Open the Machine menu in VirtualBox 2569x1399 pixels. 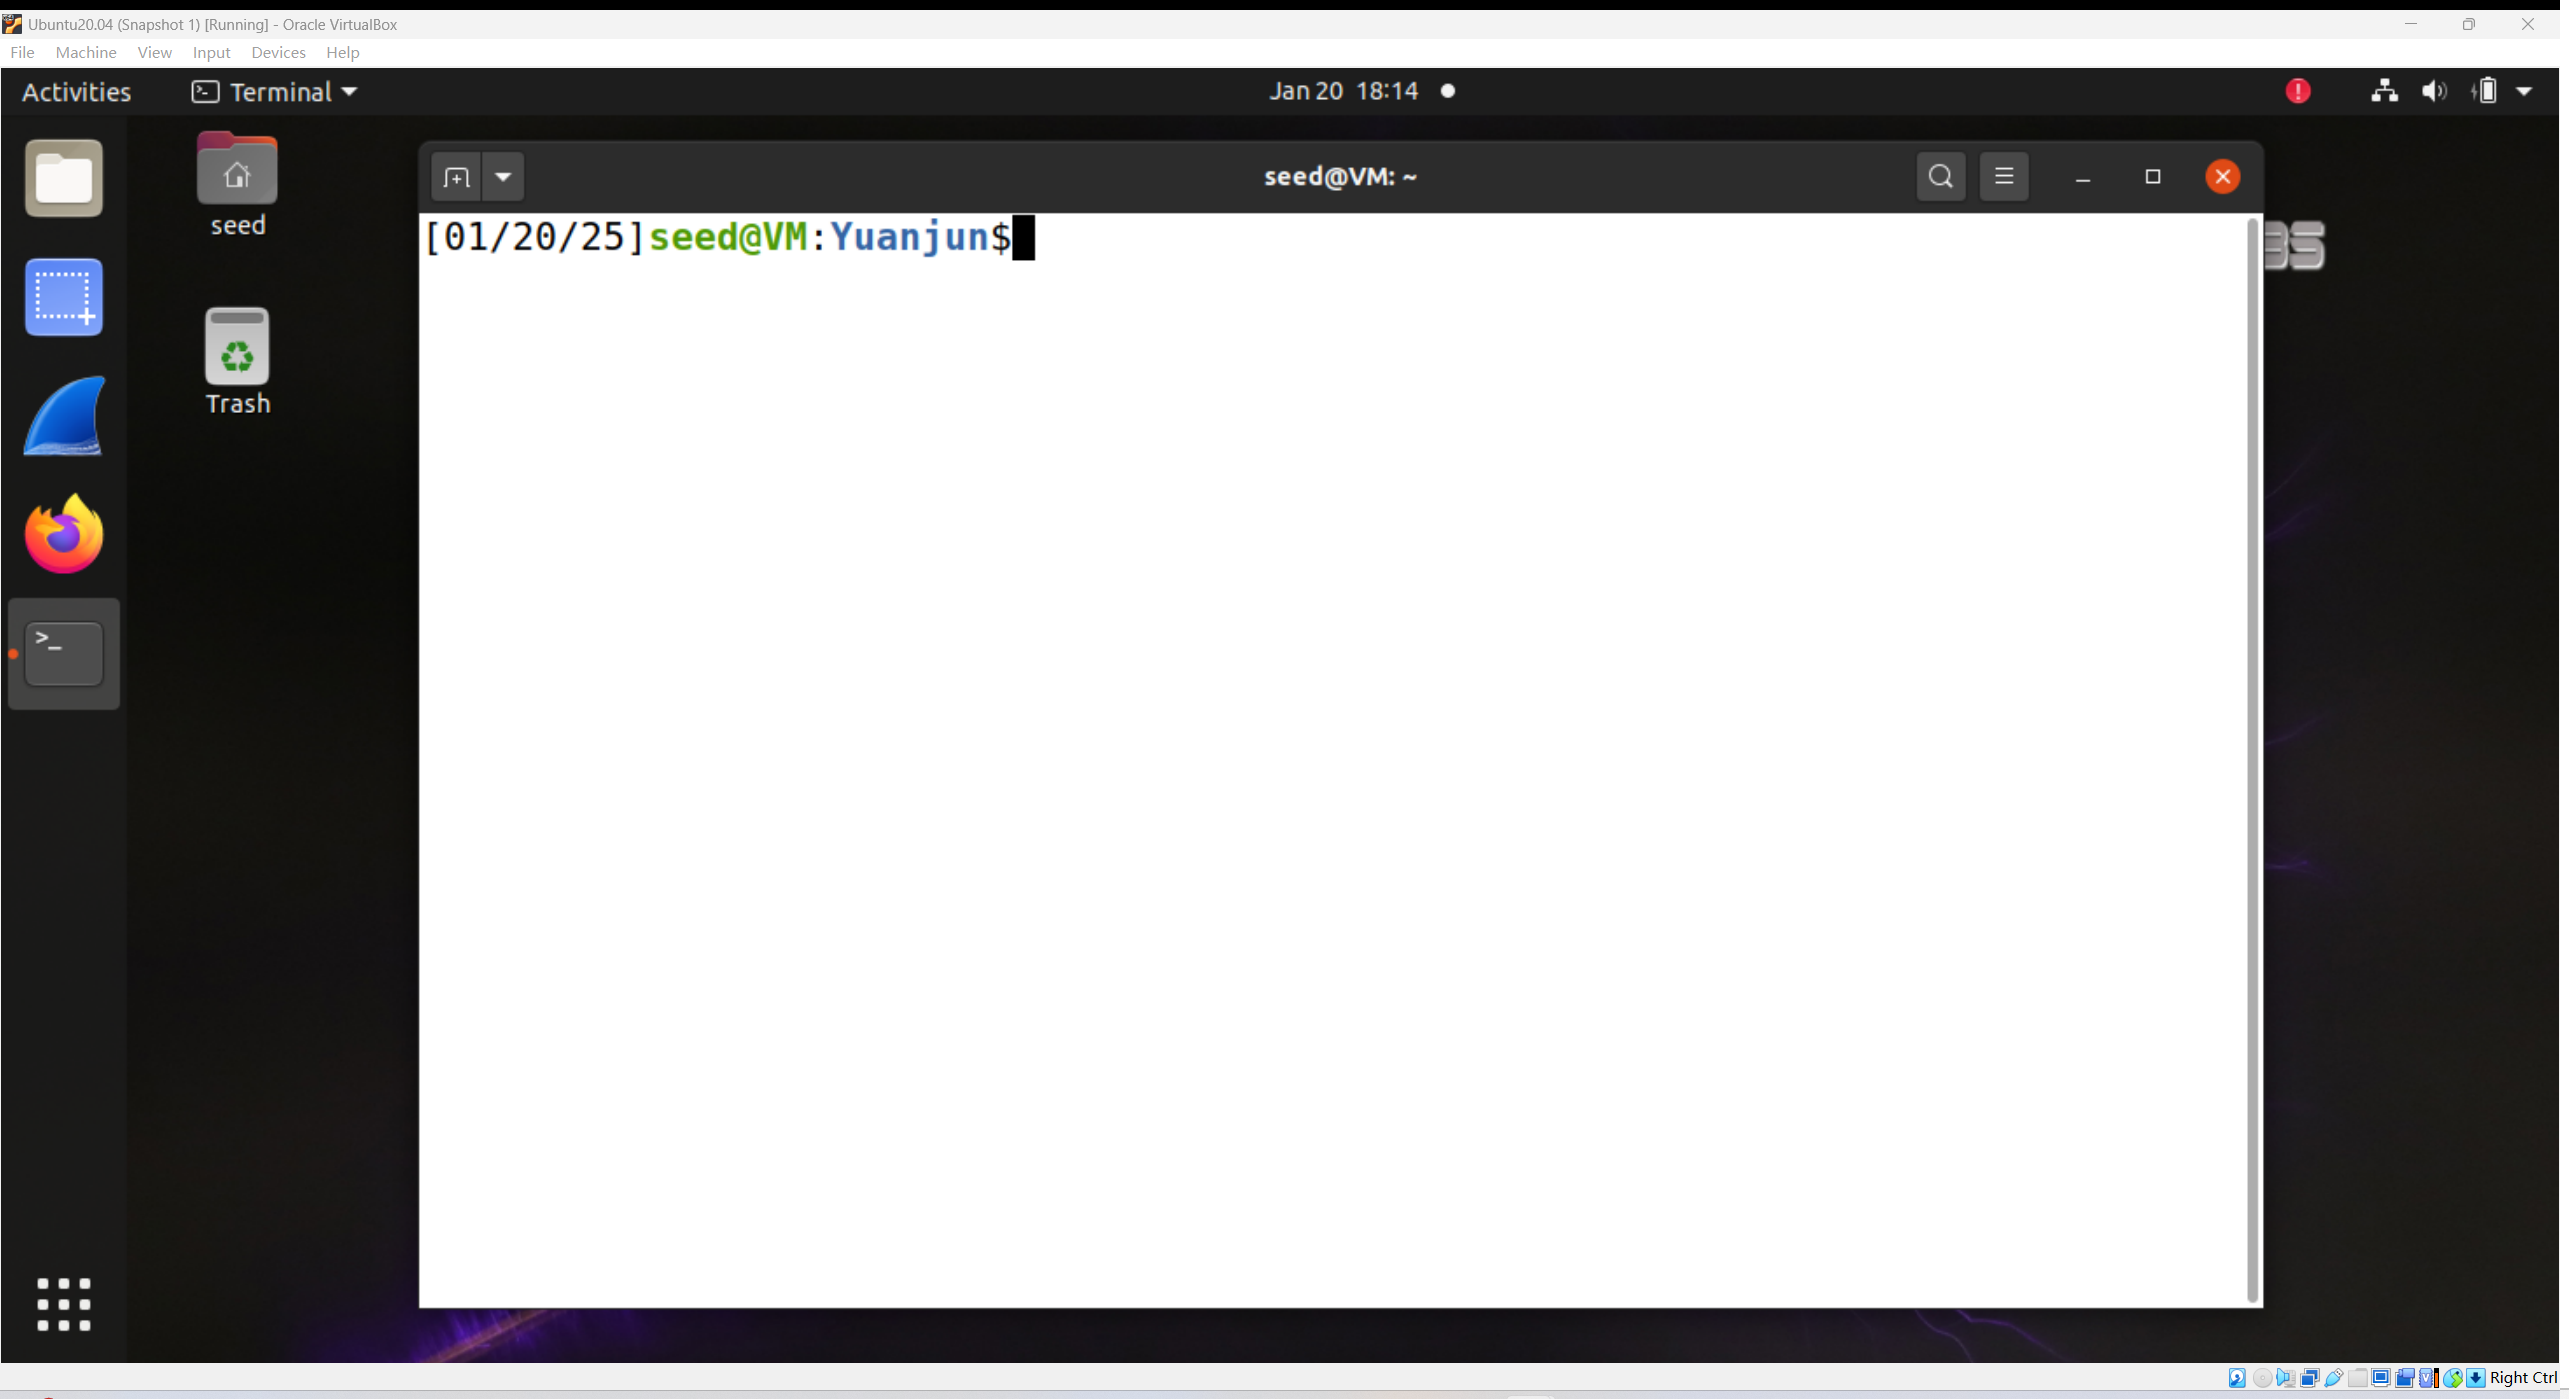pyautogui.click(x=85, y=52)
